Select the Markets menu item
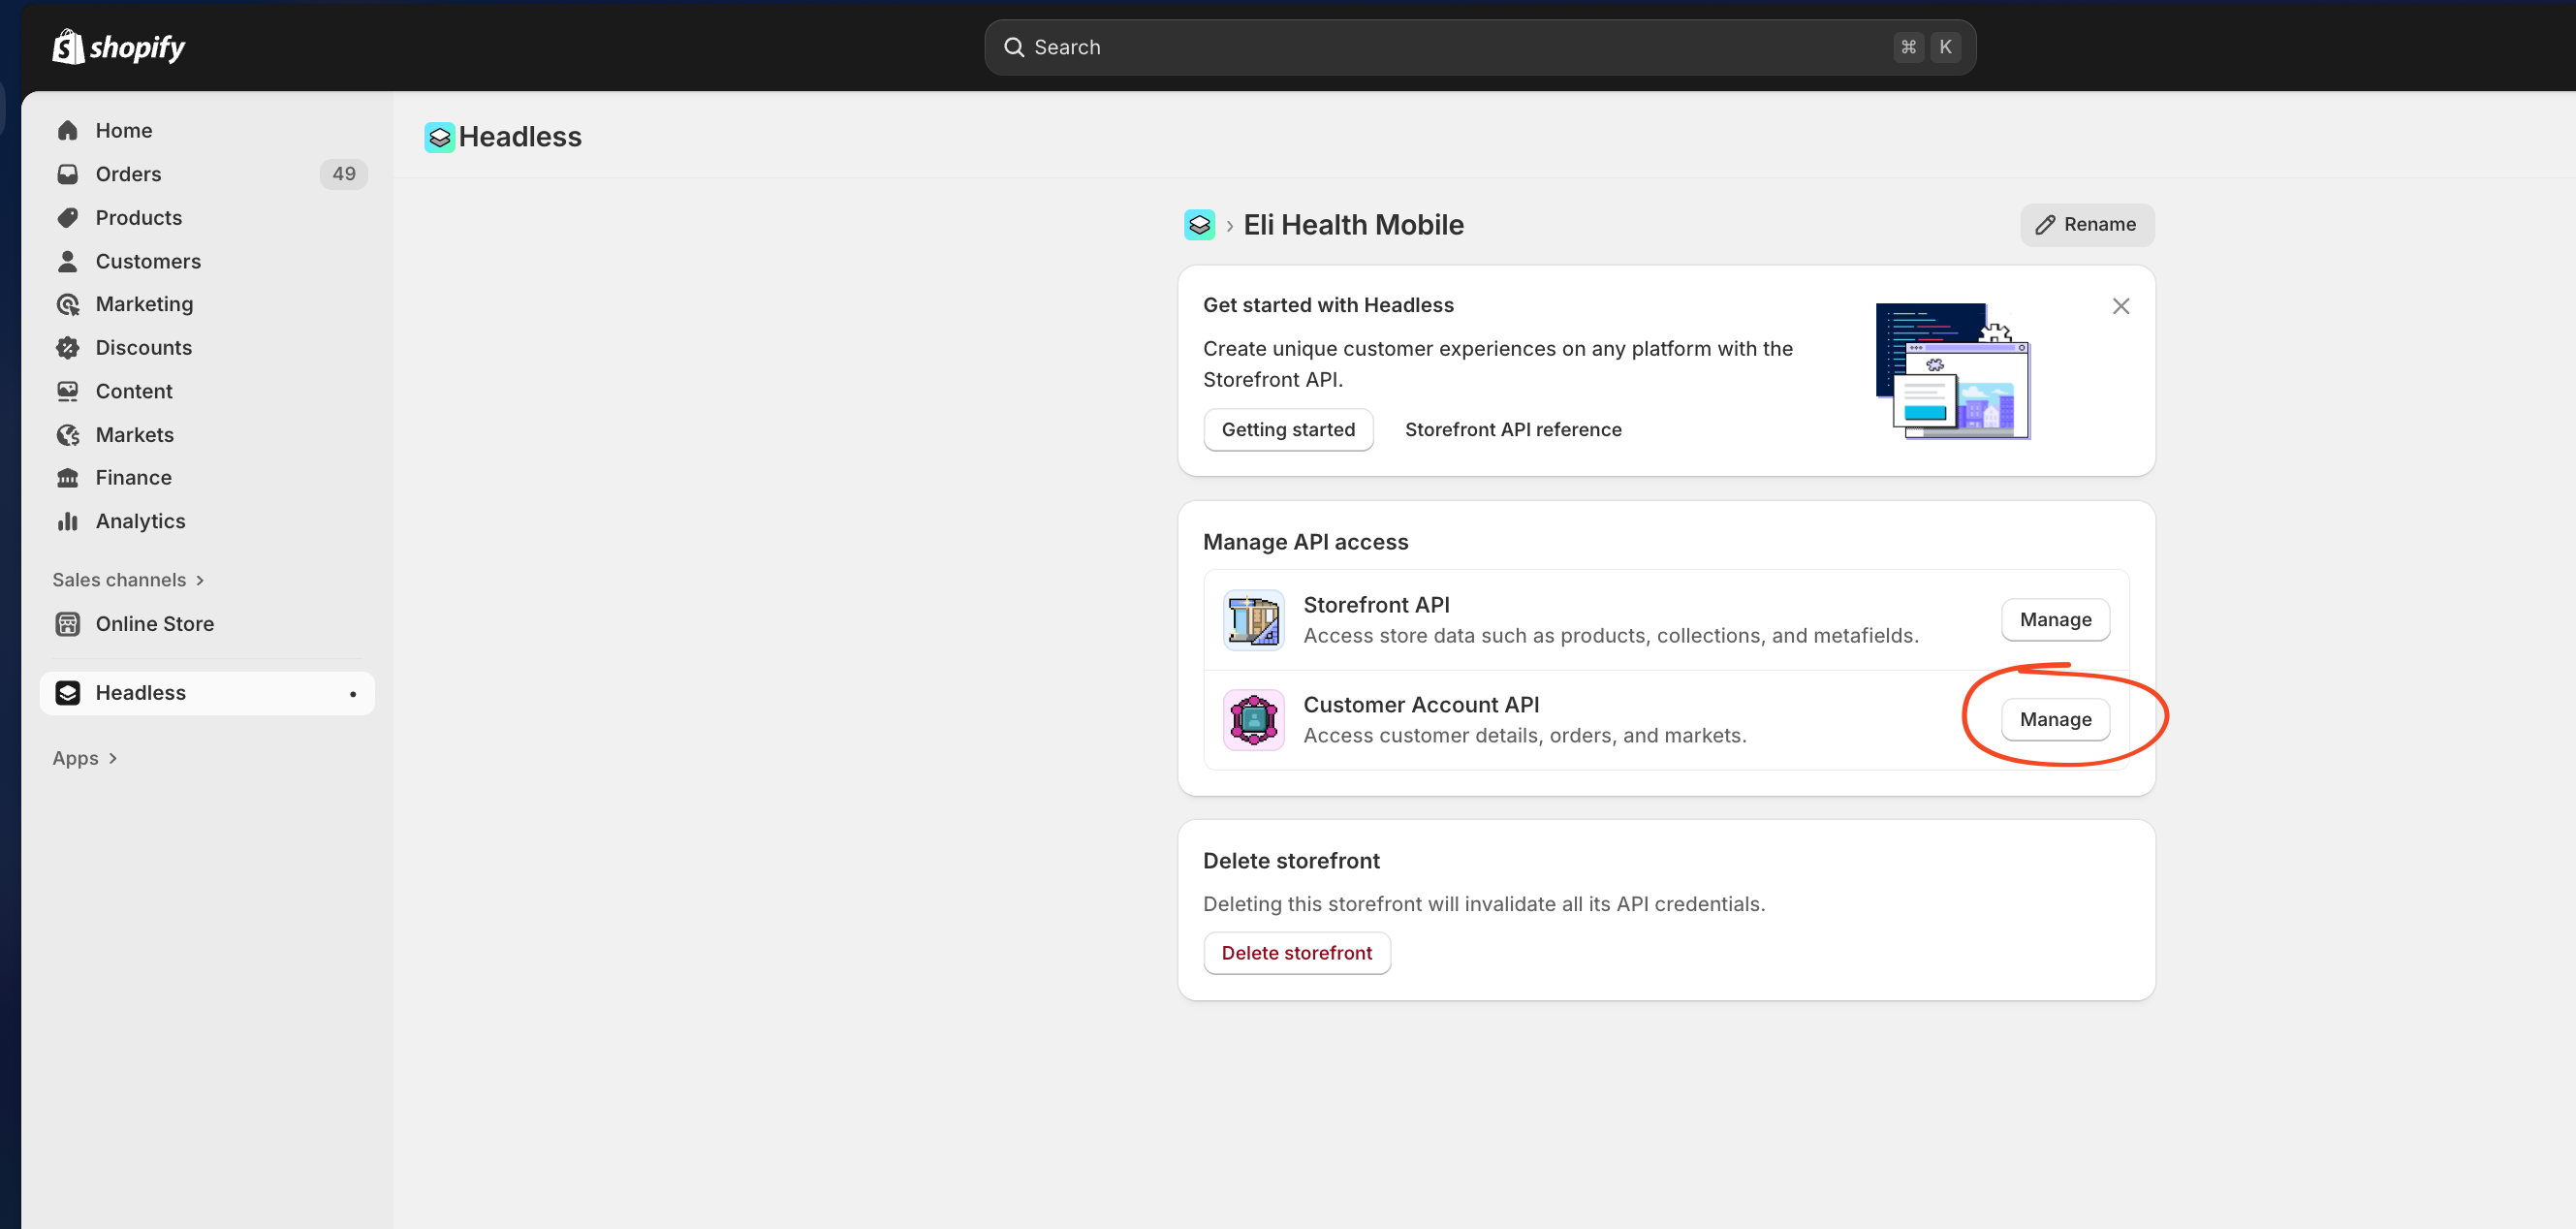The height and width of the screenshot is (1229, 2576). click(x=135, y=434)
